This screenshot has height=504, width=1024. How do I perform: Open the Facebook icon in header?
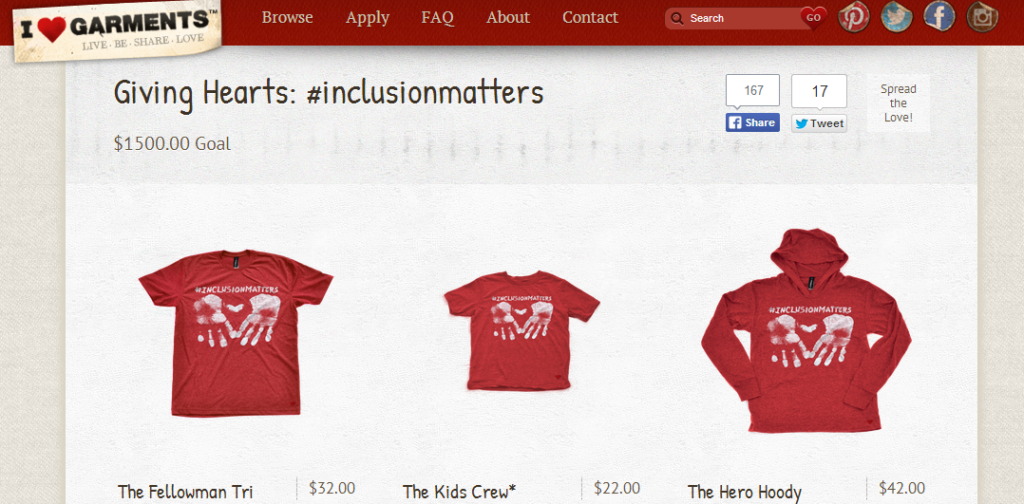(x=939, y=17)
